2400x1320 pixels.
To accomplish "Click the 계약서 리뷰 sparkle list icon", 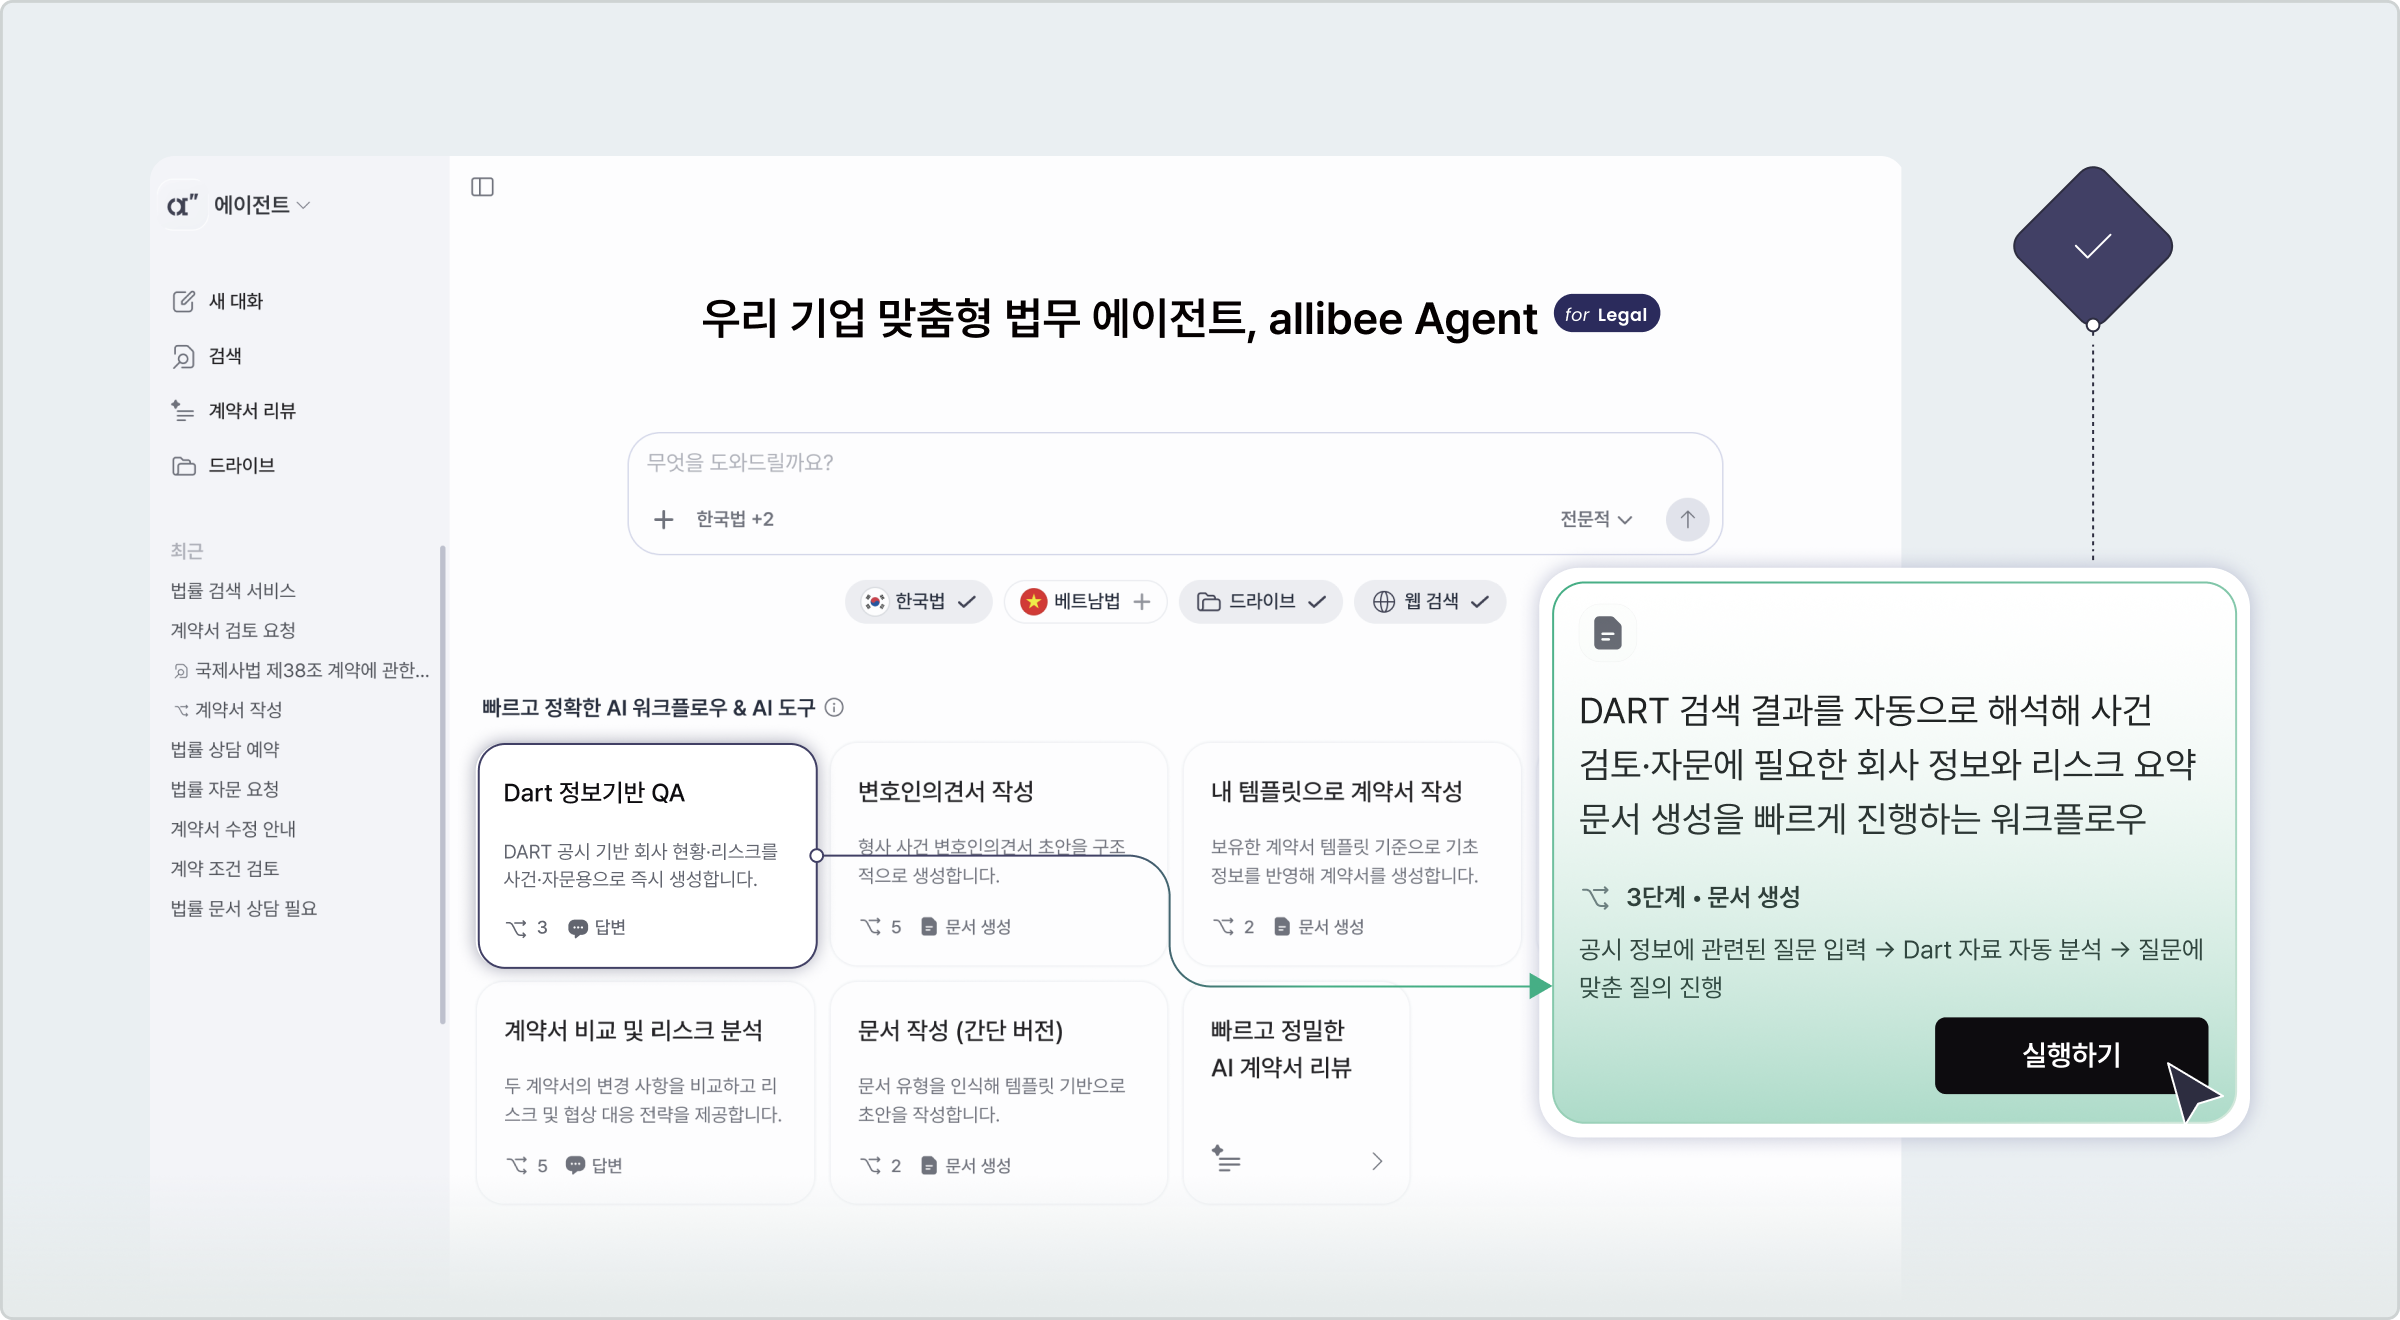I will (183, 410).
